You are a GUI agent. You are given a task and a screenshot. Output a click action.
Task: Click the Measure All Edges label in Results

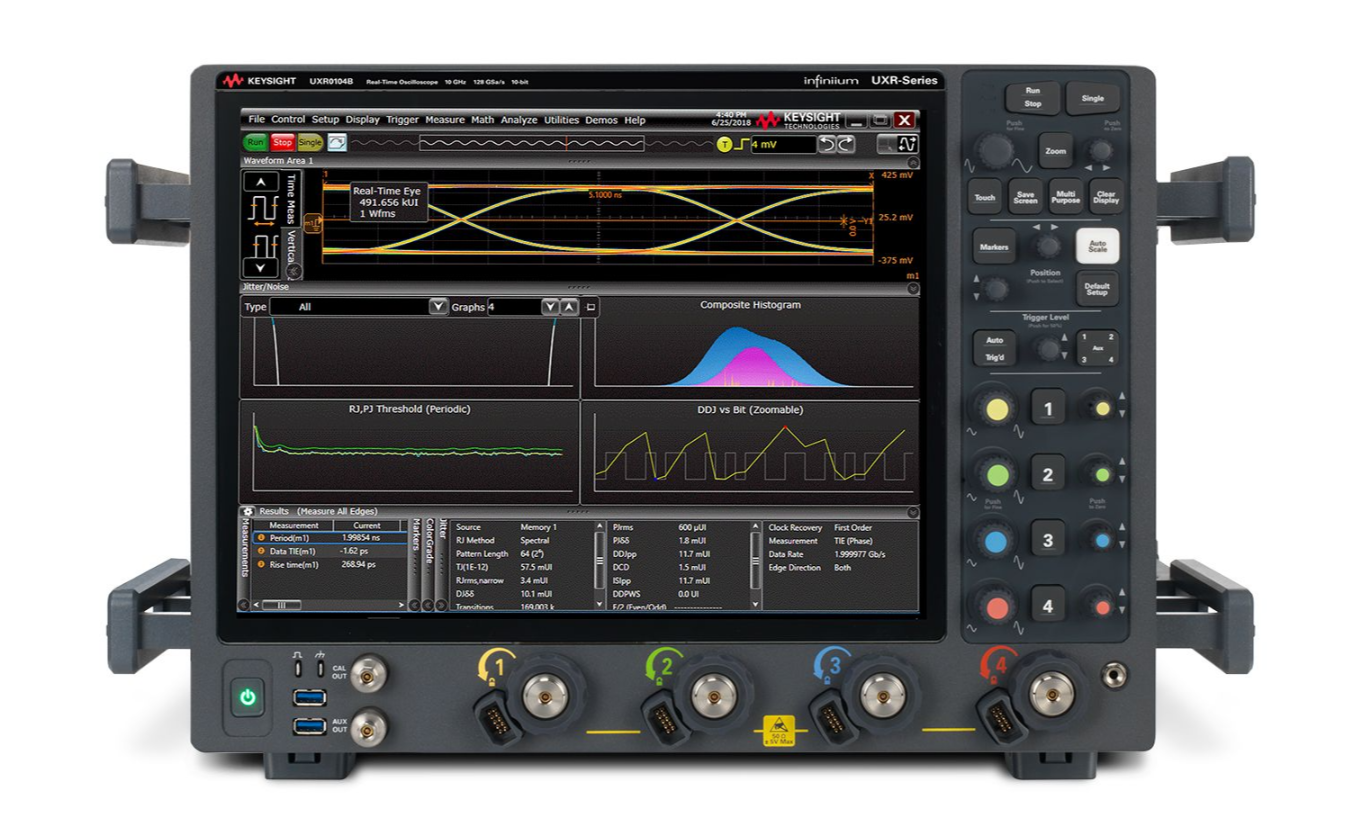[337, 510]
